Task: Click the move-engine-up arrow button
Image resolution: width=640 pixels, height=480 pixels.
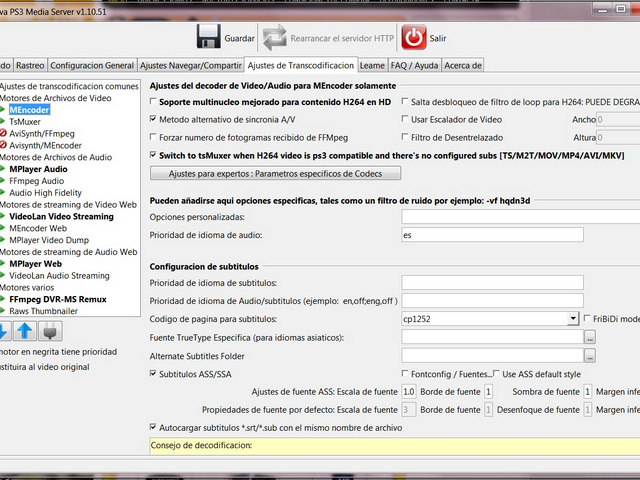Action: point(25,331)
